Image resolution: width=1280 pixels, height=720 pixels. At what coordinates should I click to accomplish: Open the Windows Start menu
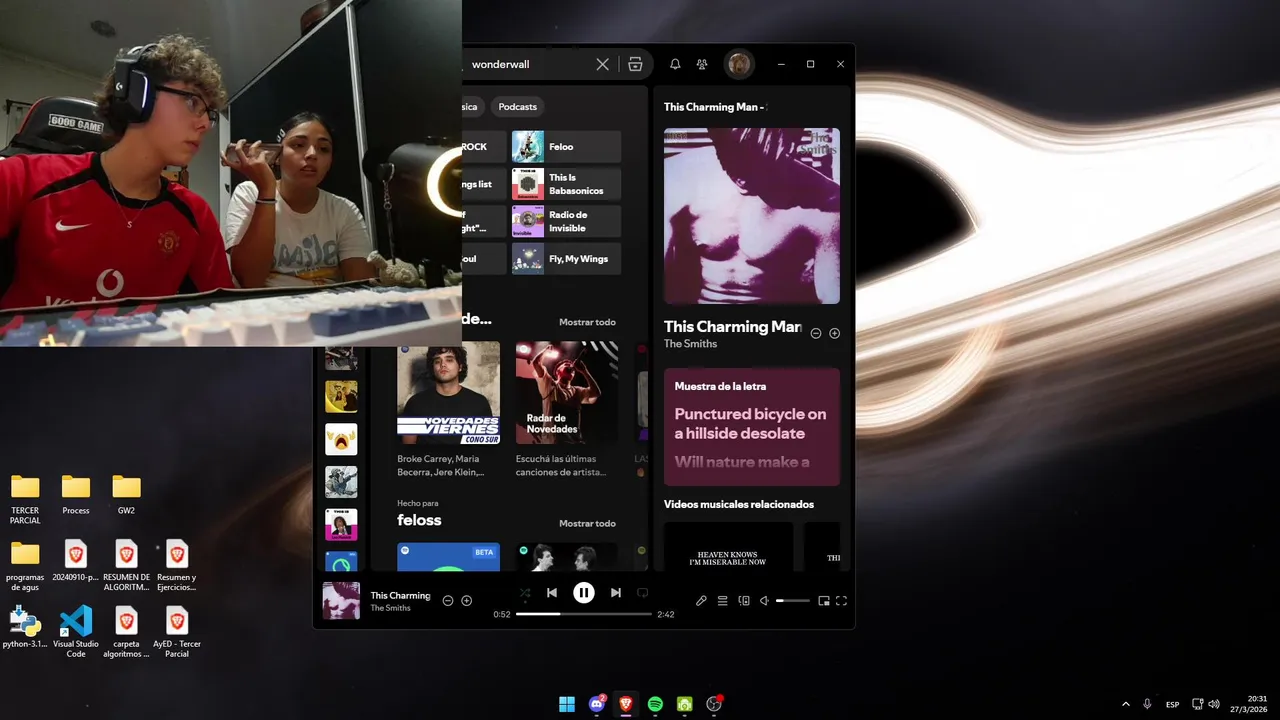click(x=567, y=704)
